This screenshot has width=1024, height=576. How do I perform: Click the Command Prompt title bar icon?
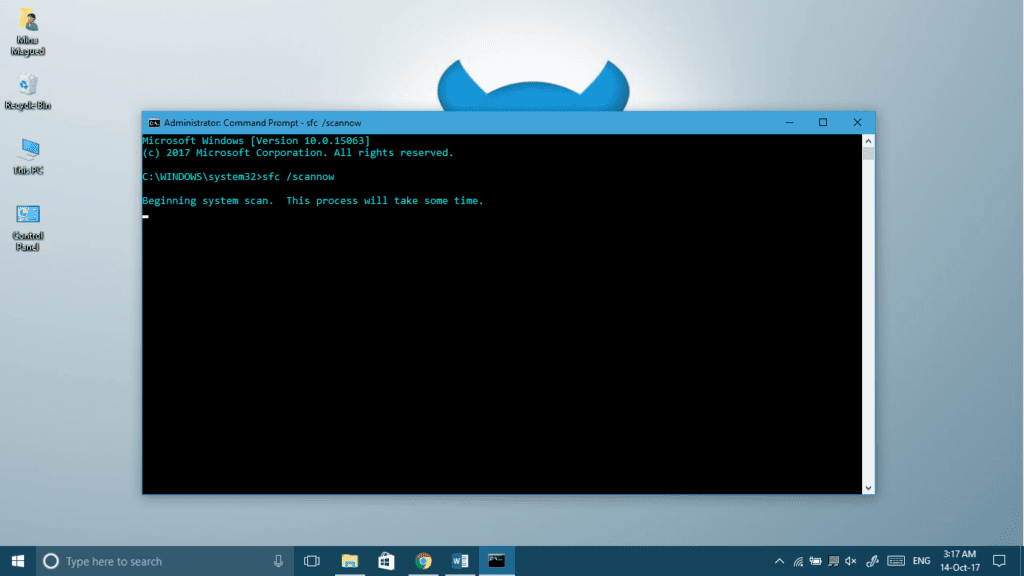click(x=154, y=122)
